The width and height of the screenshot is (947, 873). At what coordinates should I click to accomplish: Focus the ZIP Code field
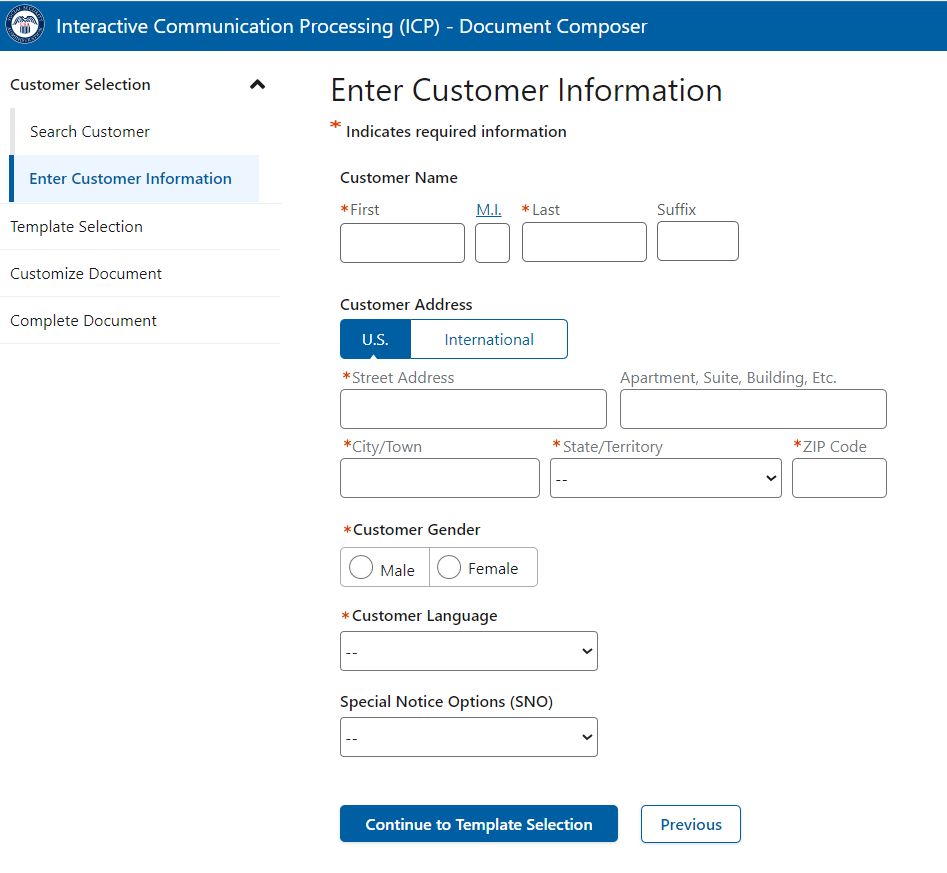pos(838,478)
